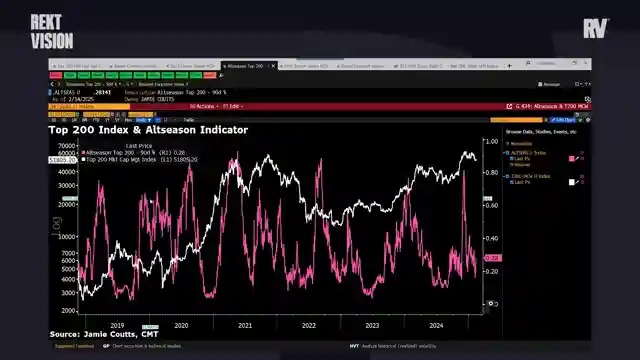Image resolution: width=640 pixels, height=360 pixels.
Task: Click the blue Edit Chart button
Action: click(x=563, y=120)
